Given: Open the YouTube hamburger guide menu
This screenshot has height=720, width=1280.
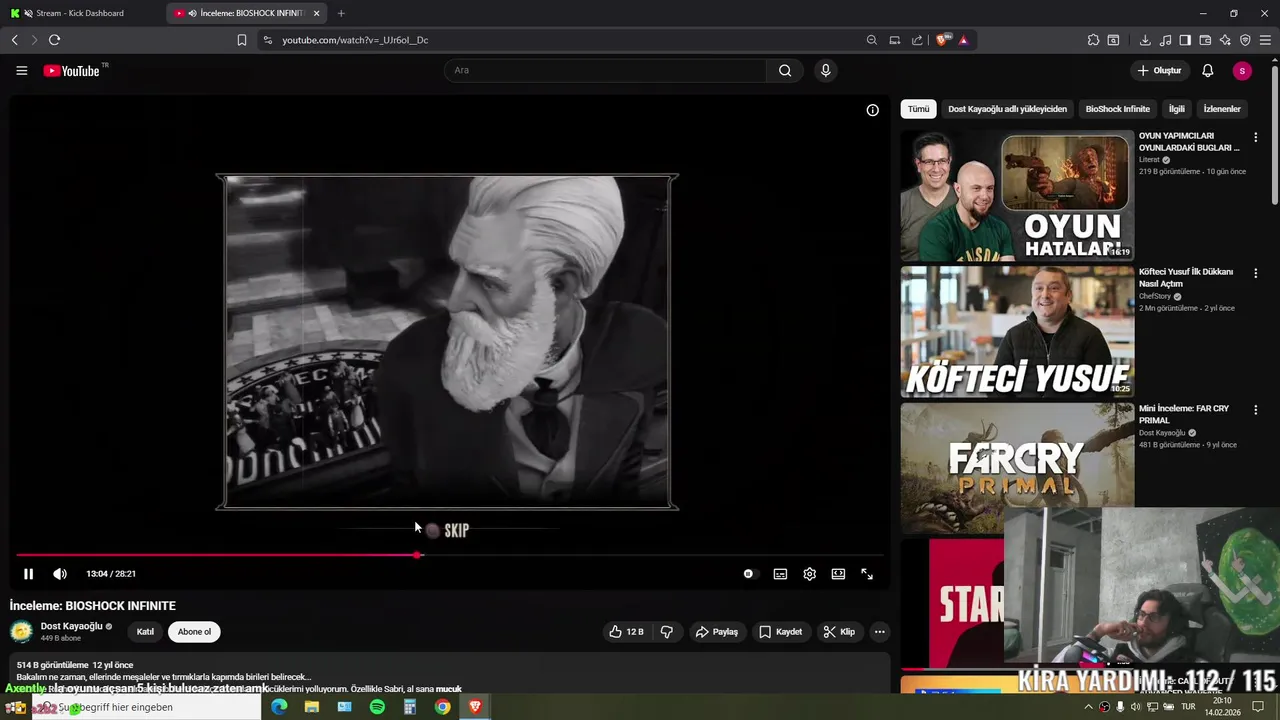Looking at the screenshot, I should 21,71.
